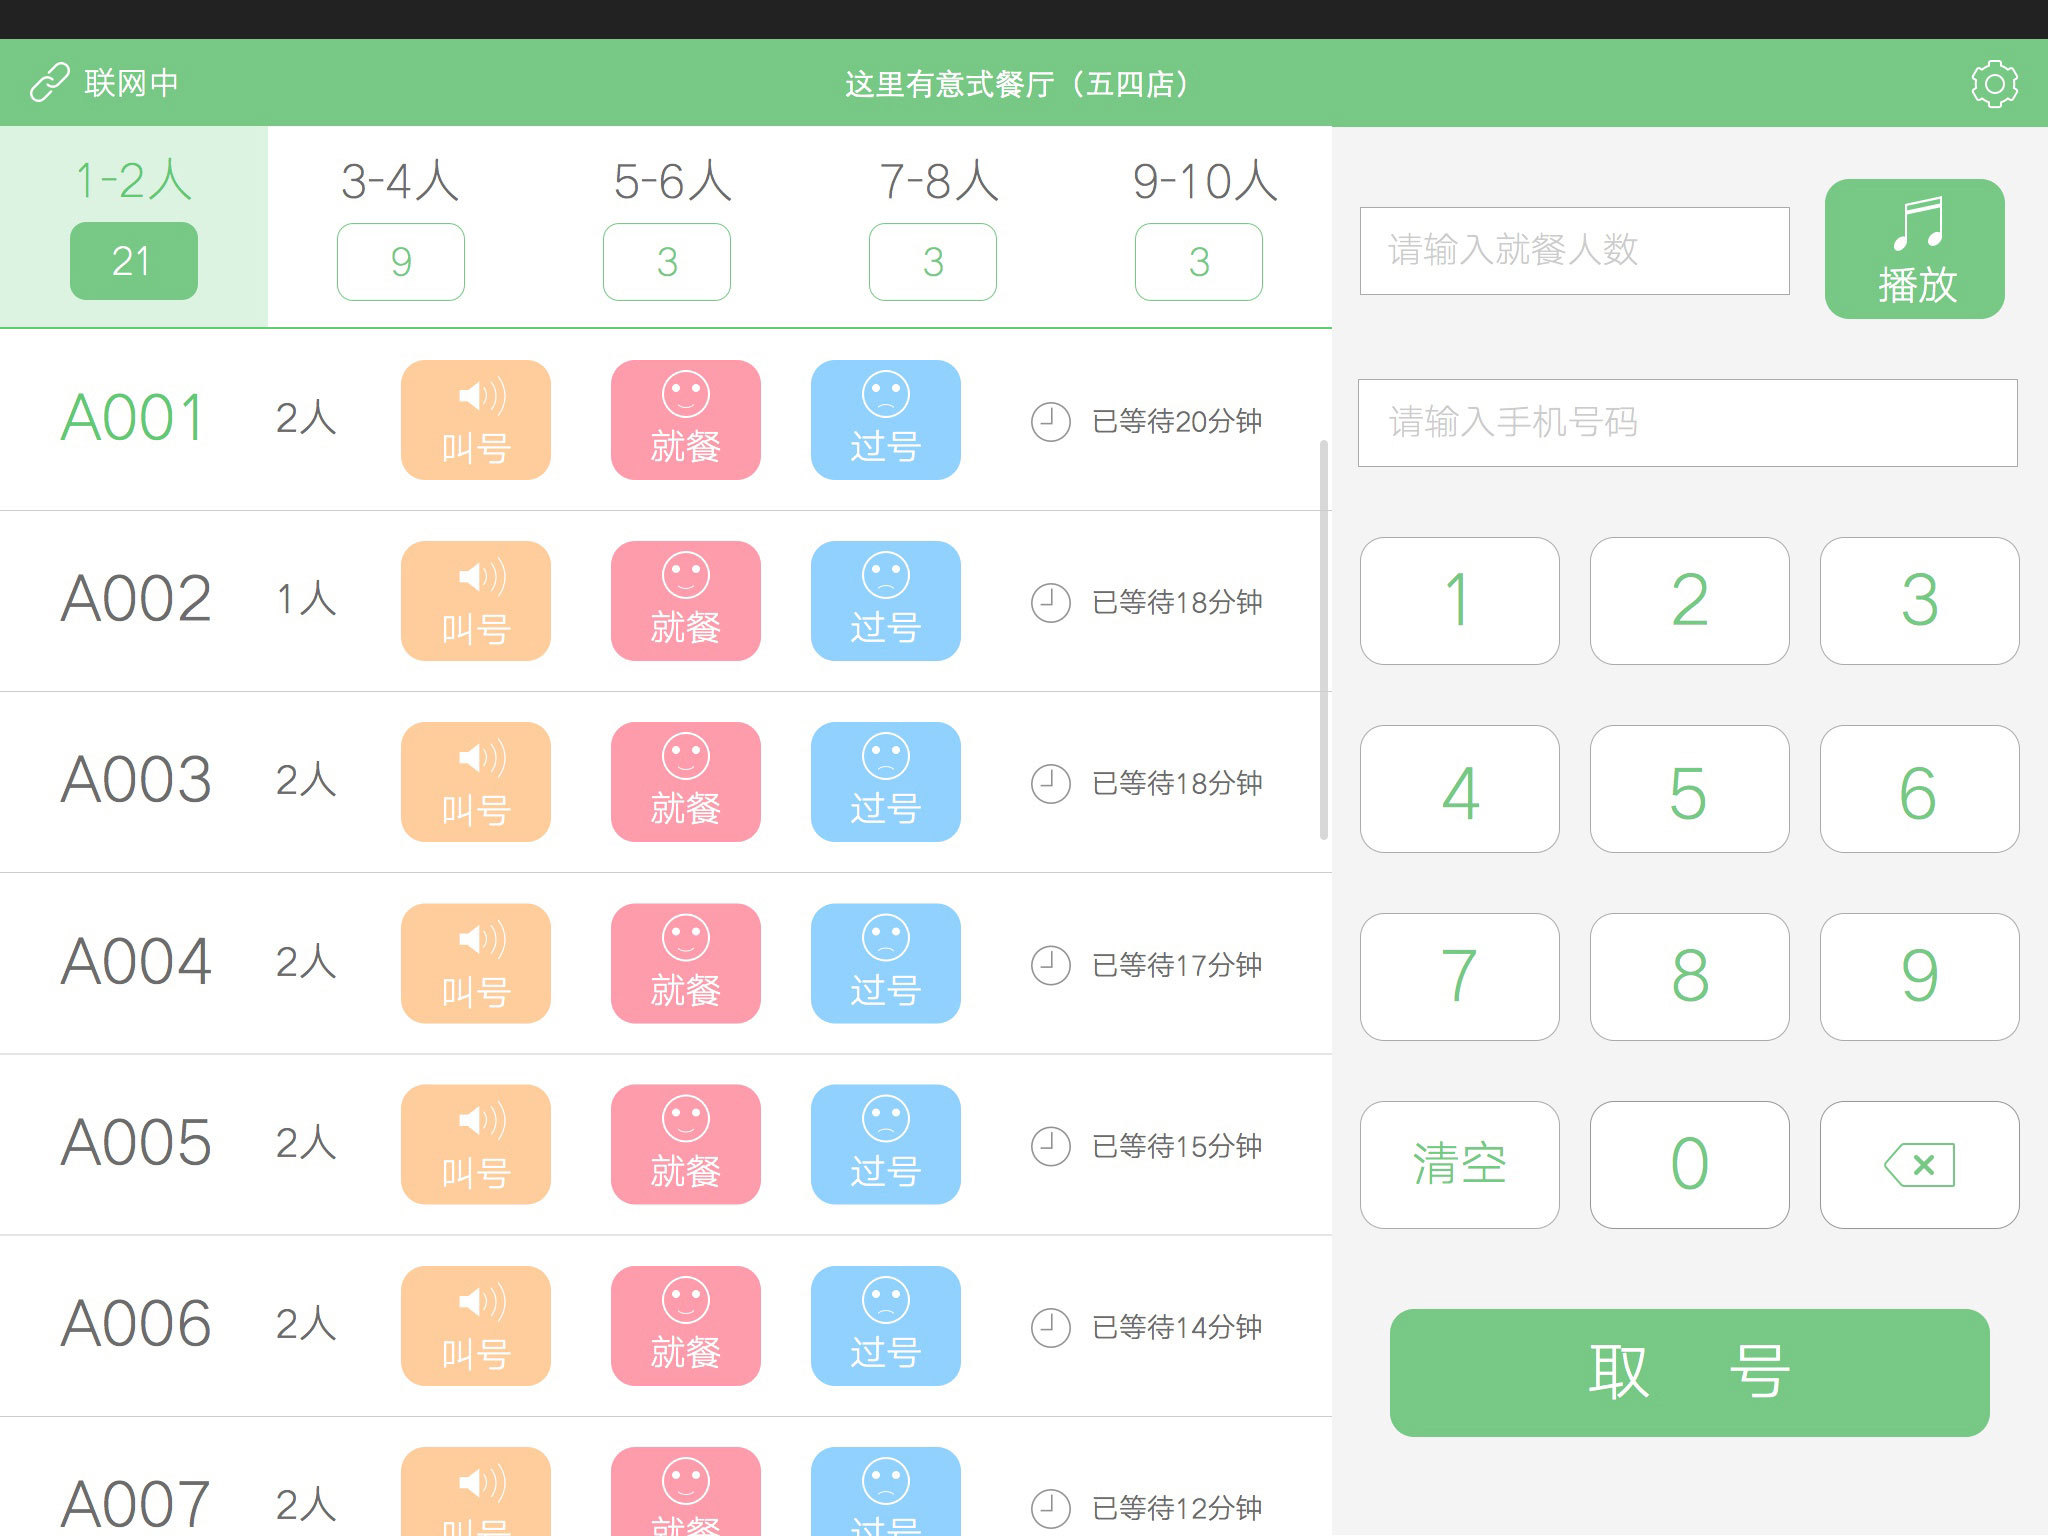This screenshot has height=1536, width=2048.
Task: Tap keypad digit 7
Action: (1459, 977)
